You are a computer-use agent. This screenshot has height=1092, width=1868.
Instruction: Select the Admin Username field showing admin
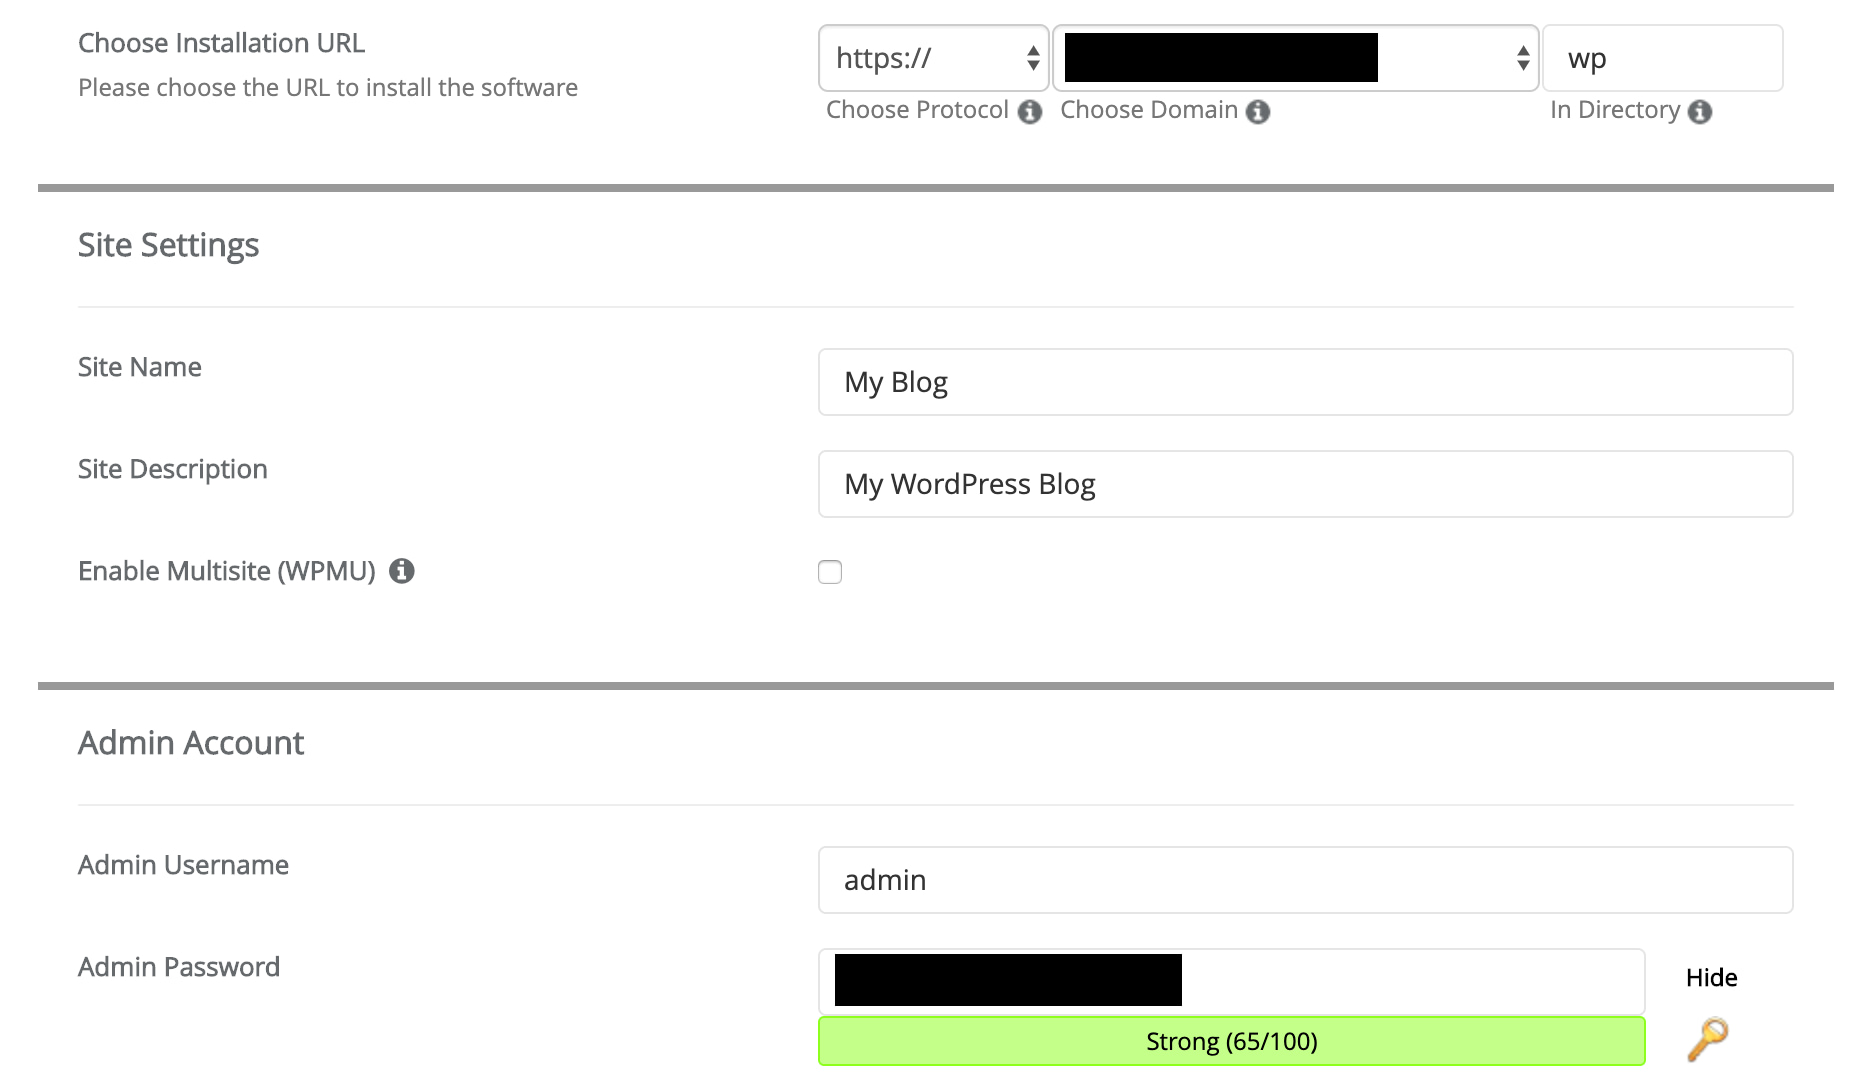1305,880
